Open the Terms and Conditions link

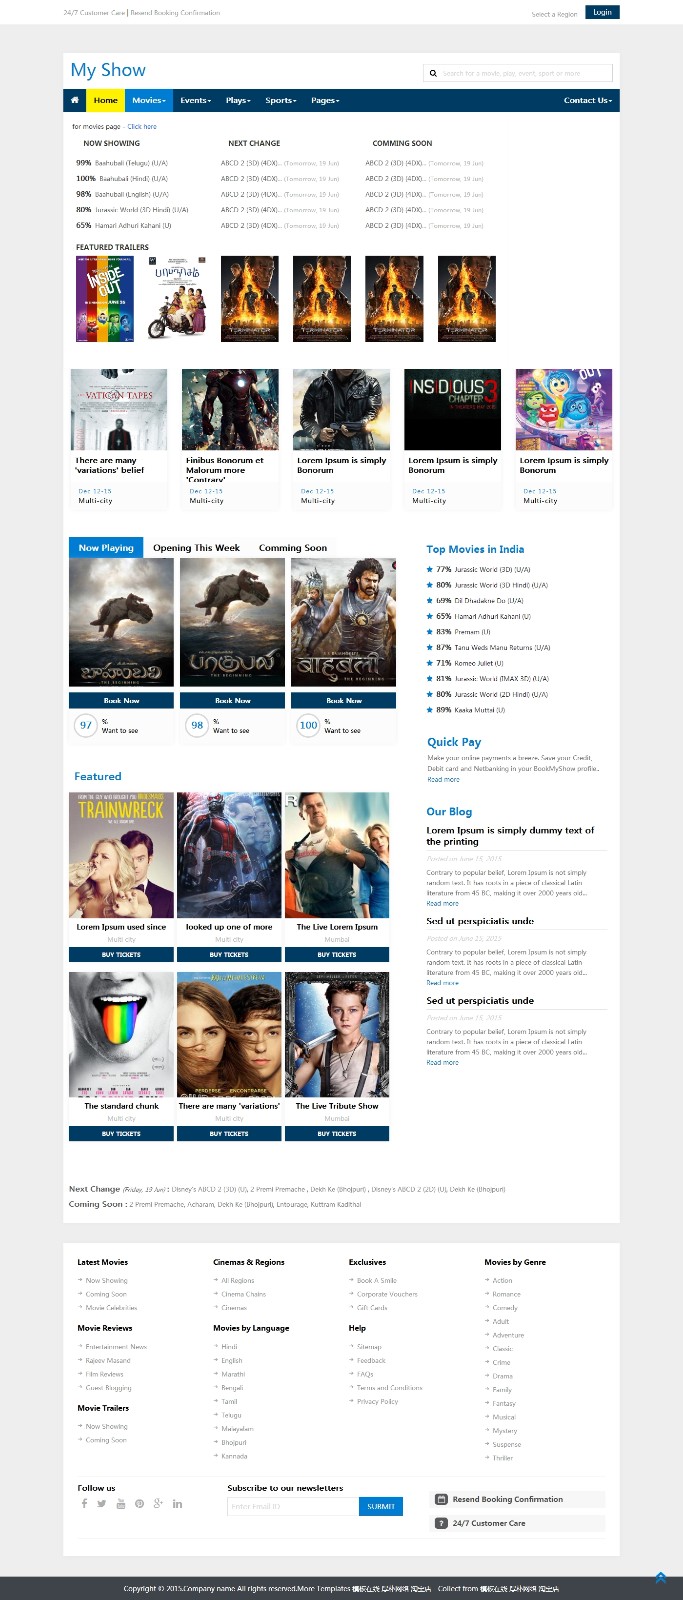point(390,1387)
